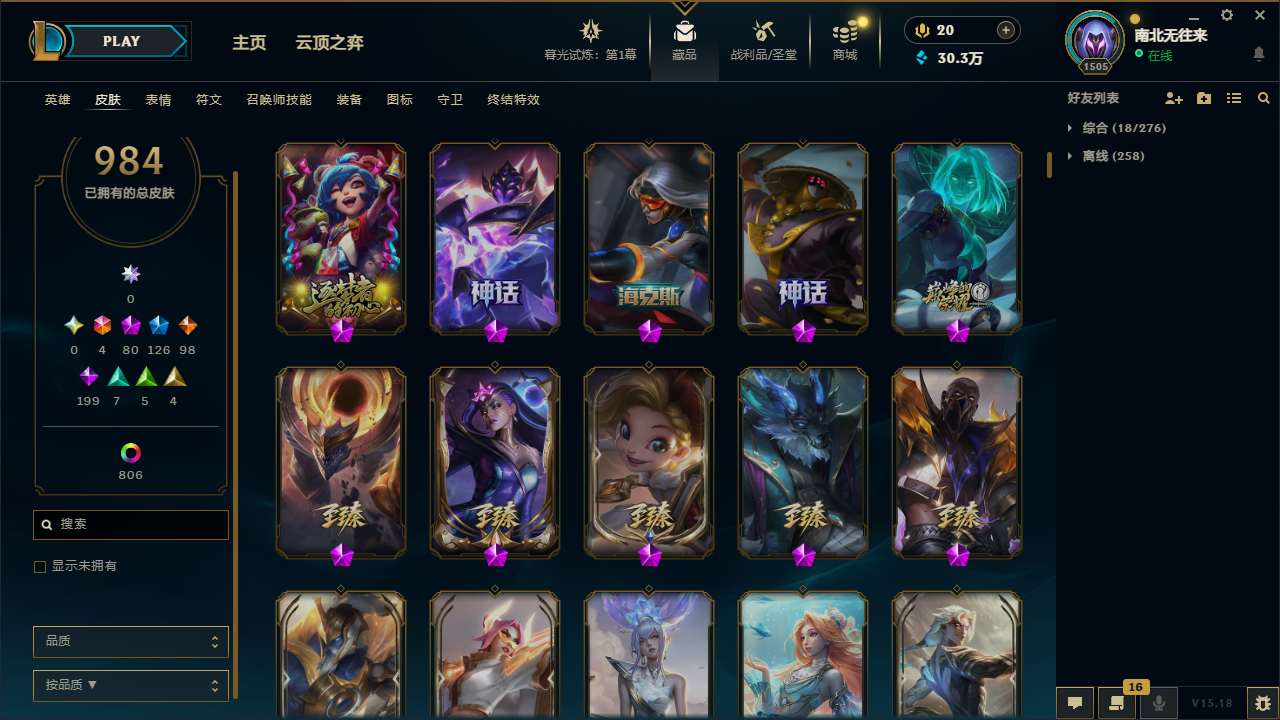Open the chat bubble icon at bottom
Viewport: 1280px width, 720px height.
[x=1075, y=703]
